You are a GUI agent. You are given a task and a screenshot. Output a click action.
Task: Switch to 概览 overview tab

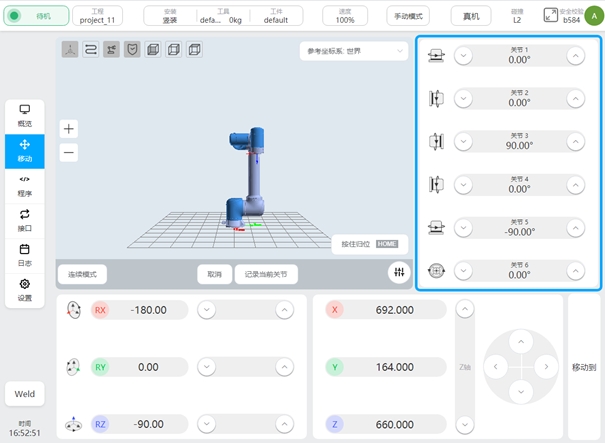[25, 115]
